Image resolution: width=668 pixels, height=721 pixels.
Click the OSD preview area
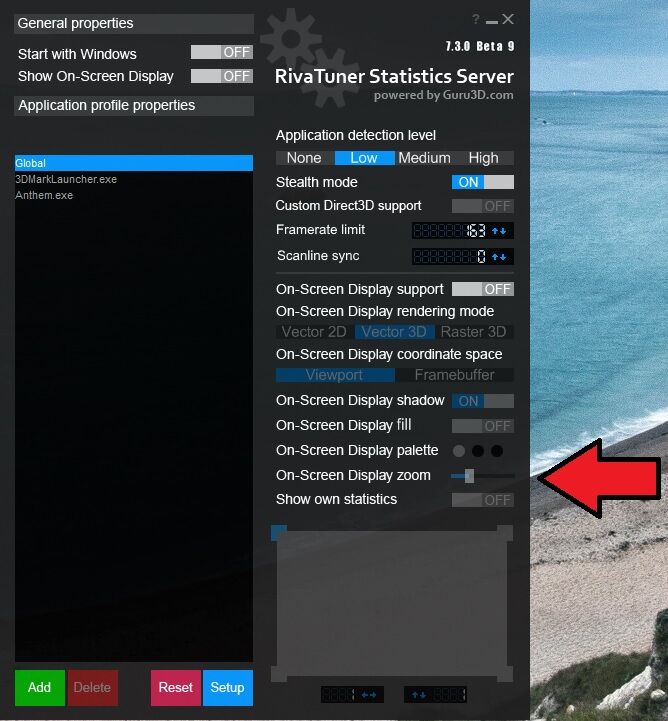[x=392, y=603]
